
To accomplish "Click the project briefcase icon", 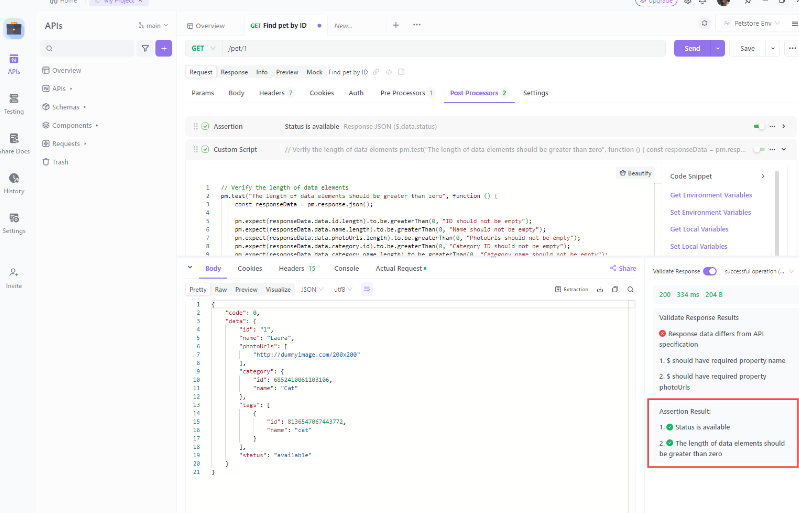I will [x=14, y=29].
